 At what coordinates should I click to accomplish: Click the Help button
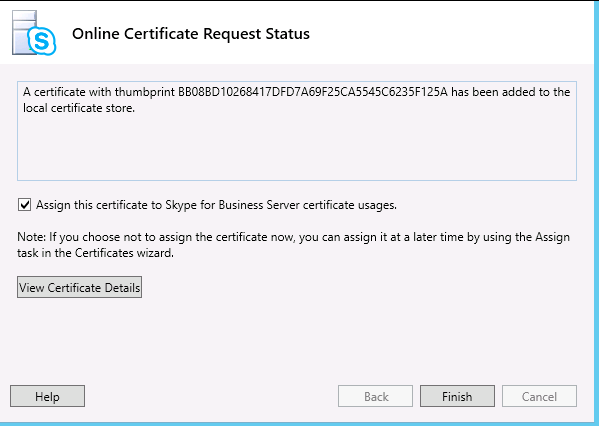tap(47, 396)
